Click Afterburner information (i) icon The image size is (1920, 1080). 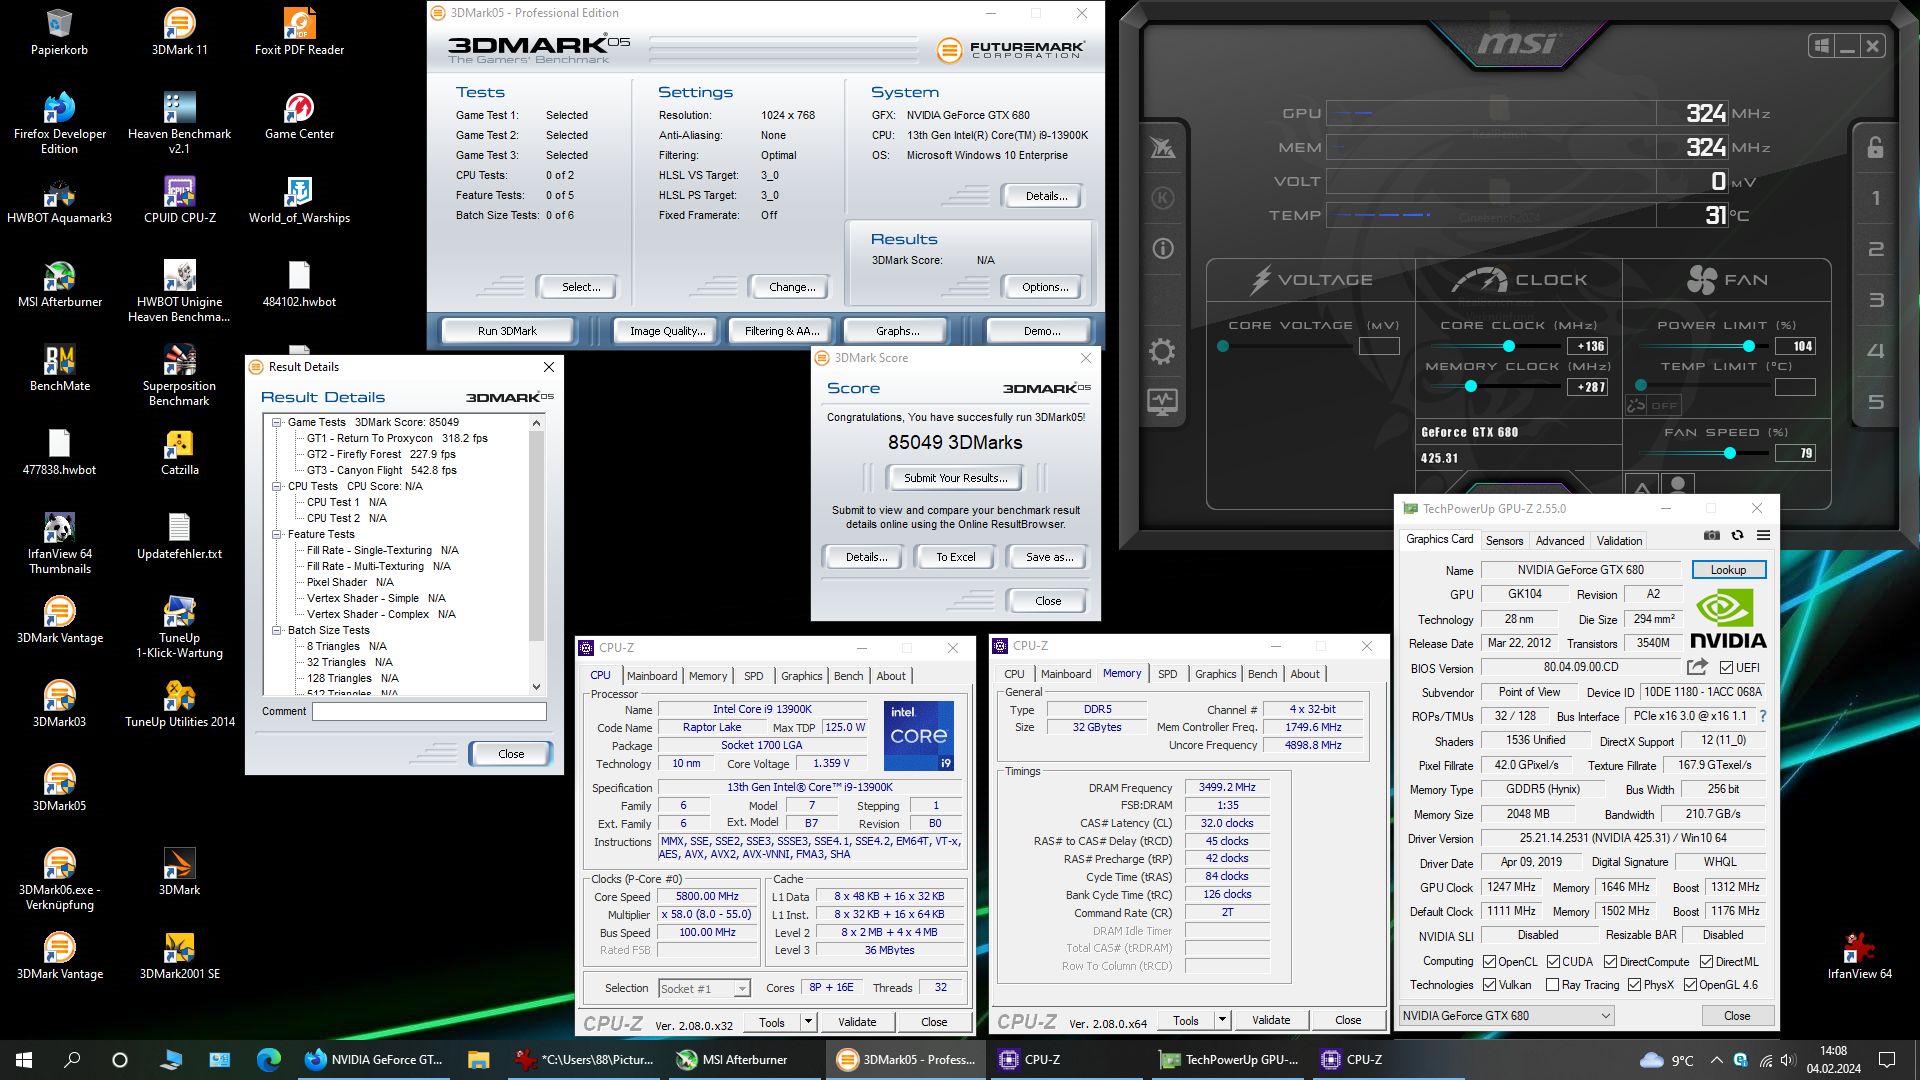click(x=1162, y=248)
